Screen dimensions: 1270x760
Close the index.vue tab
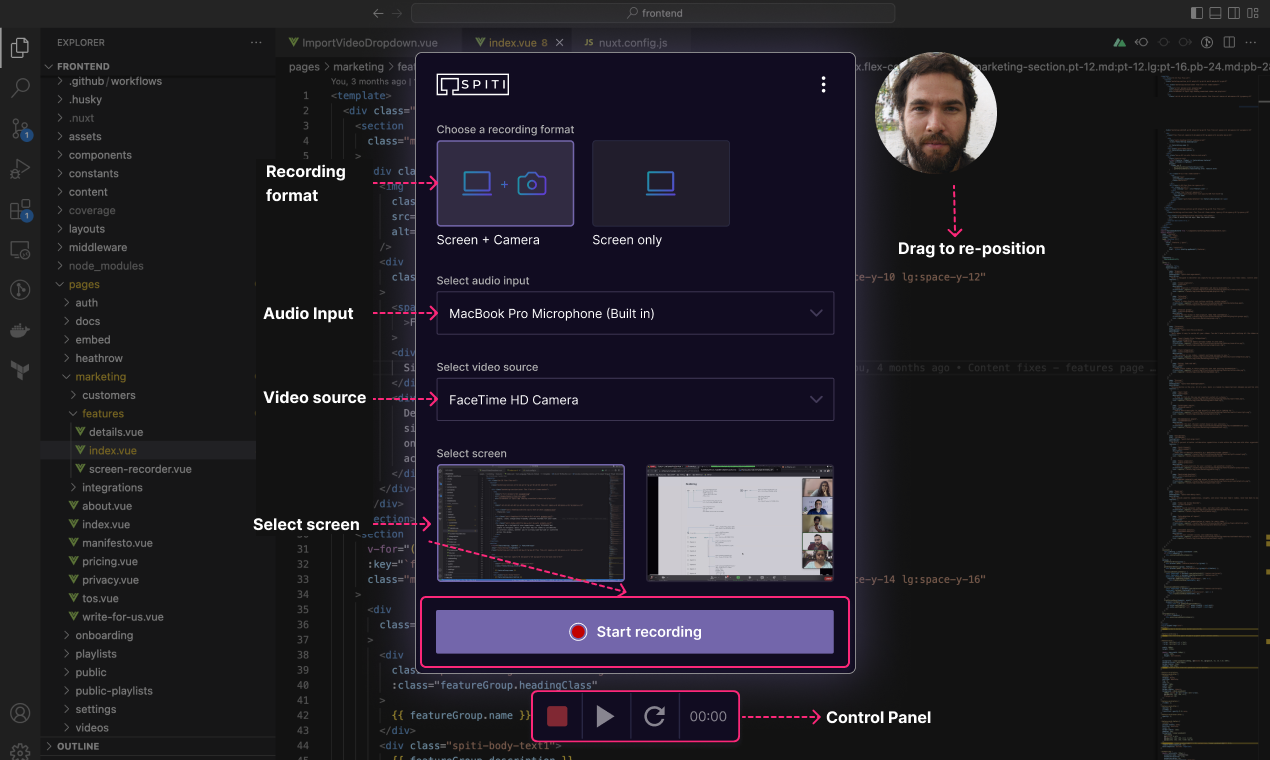tap(560, 43)
